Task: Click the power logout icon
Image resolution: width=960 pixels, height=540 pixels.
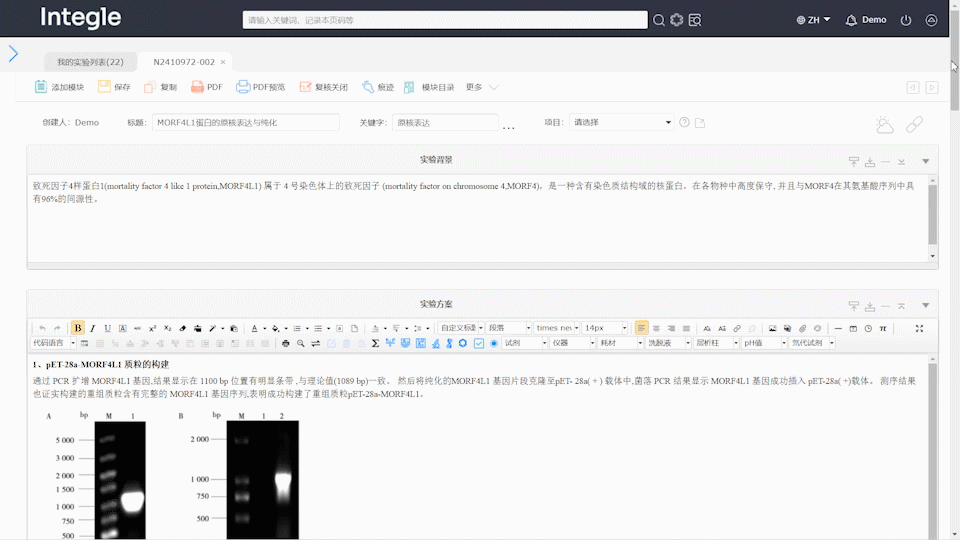Action: [906, 20]
